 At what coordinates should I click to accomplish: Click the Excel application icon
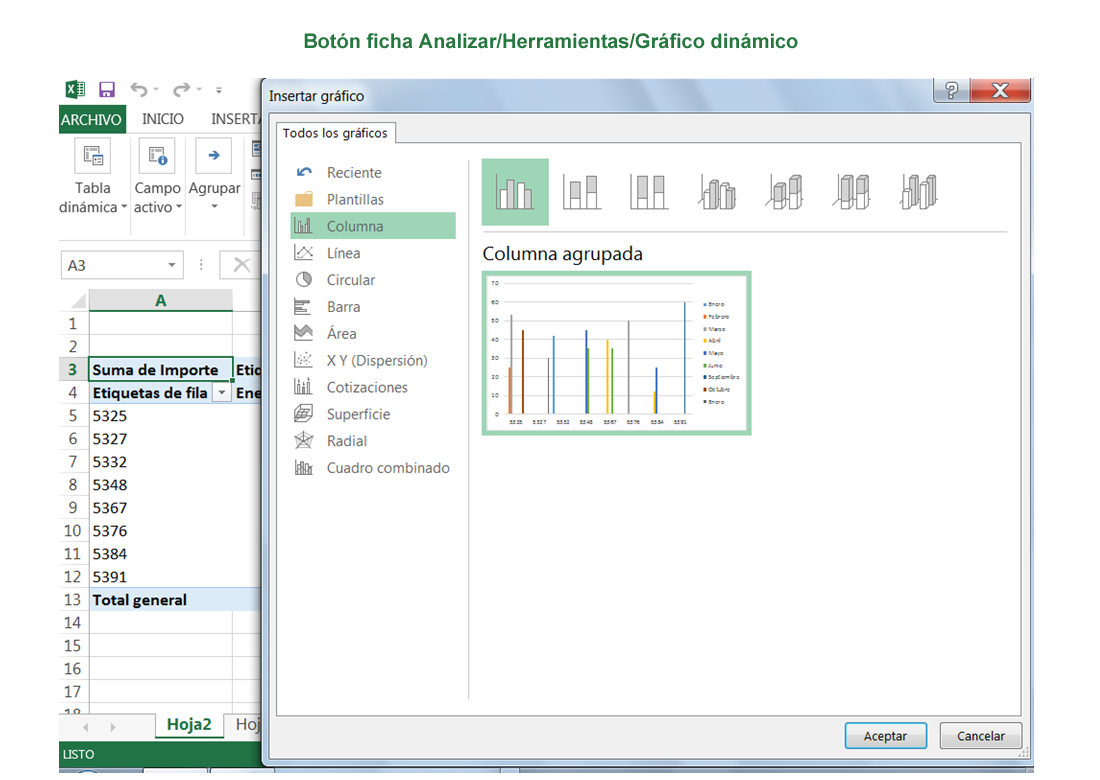75,89
